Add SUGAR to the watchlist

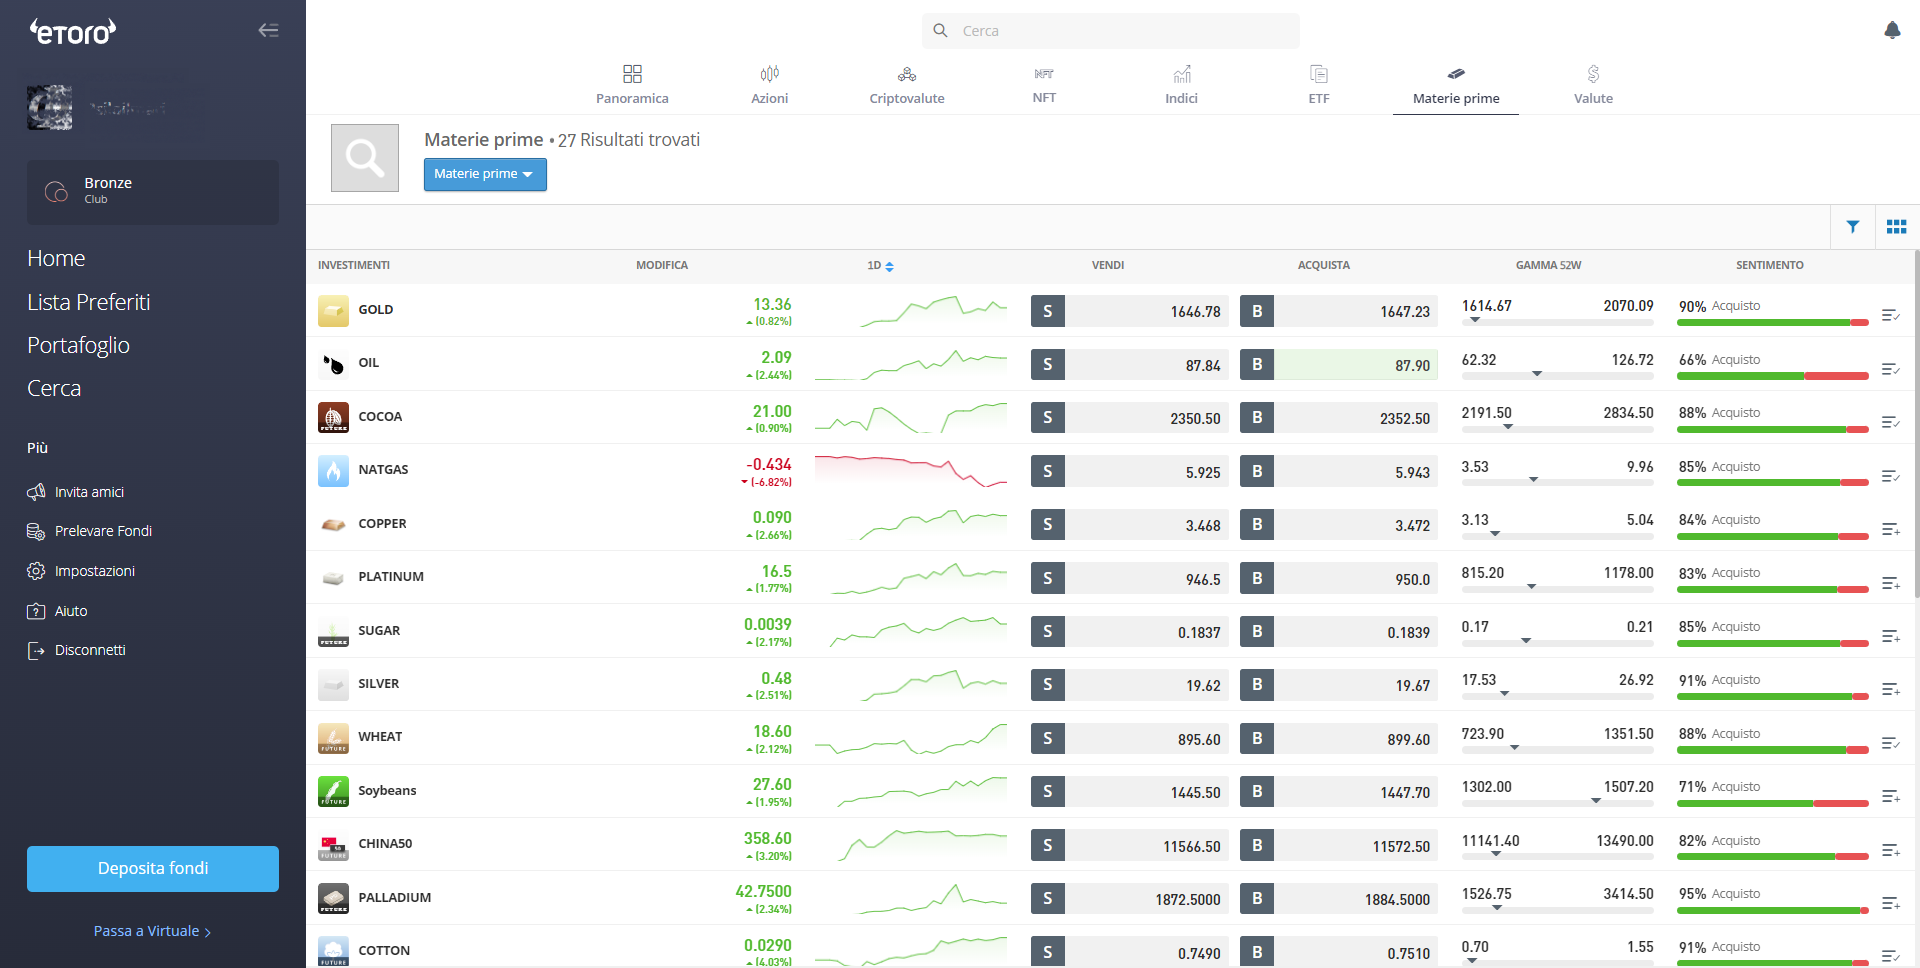(x=1890, y=636)
